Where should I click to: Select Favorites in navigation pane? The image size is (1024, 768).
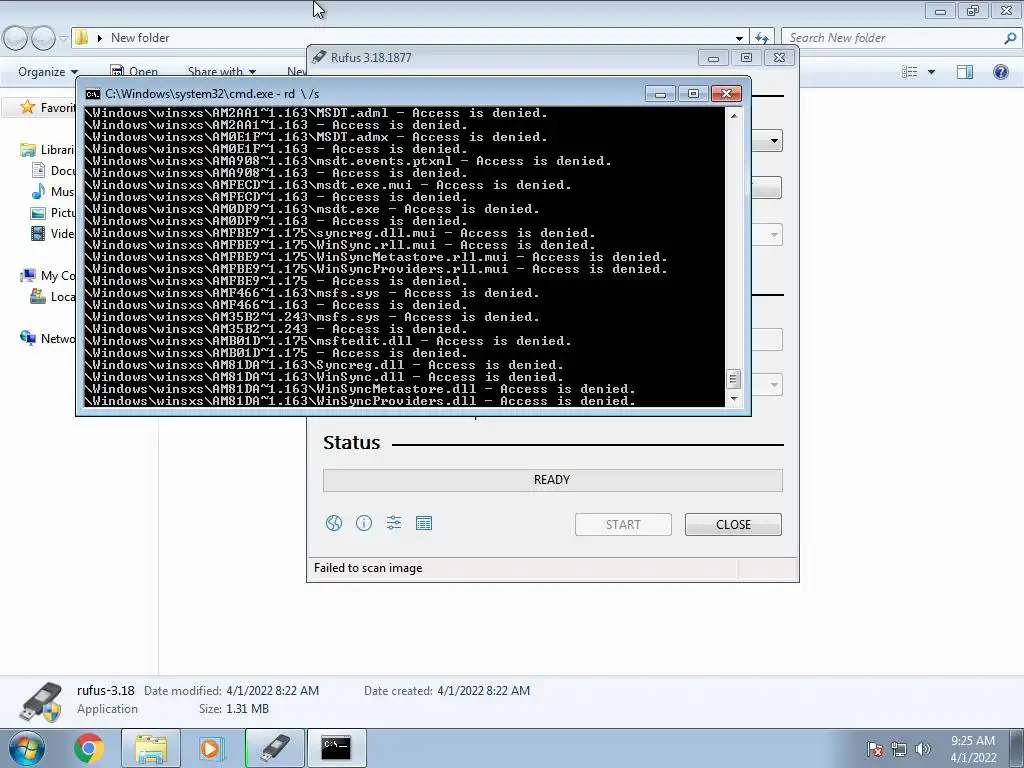[x=48, y=107]
